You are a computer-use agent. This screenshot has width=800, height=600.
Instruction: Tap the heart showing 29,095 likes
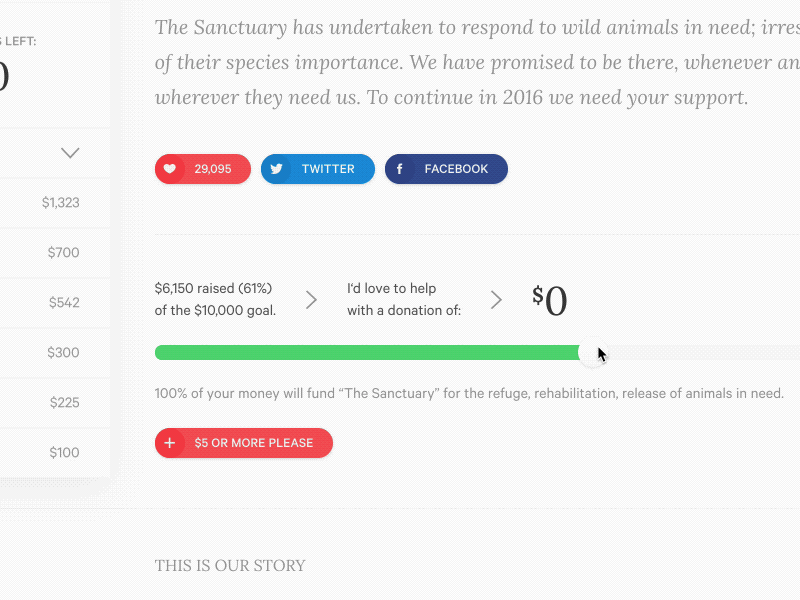(x=202, y=168)
